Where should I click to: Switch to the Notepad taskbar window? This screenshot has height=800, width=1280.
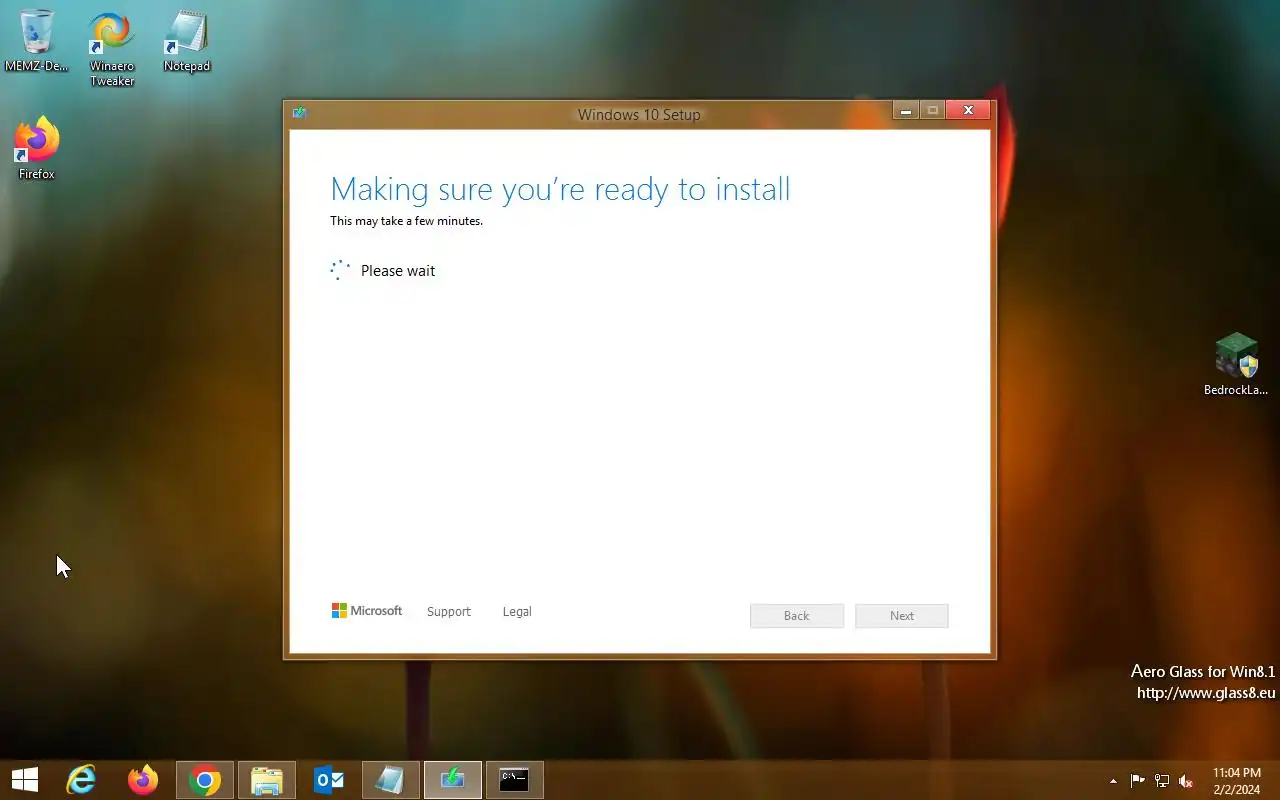[390, 780]
